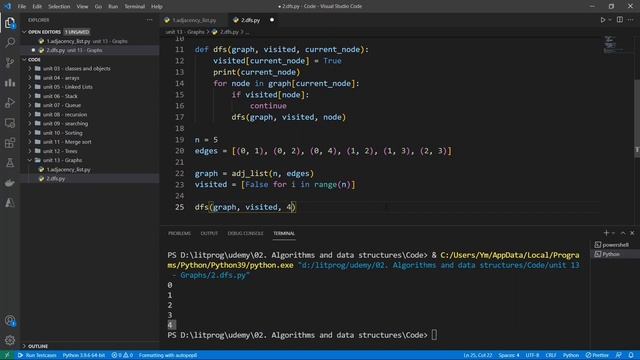Viewport: 640px width, 360px height.
Task: Open the Docker whale view
Action: point(10,183)
